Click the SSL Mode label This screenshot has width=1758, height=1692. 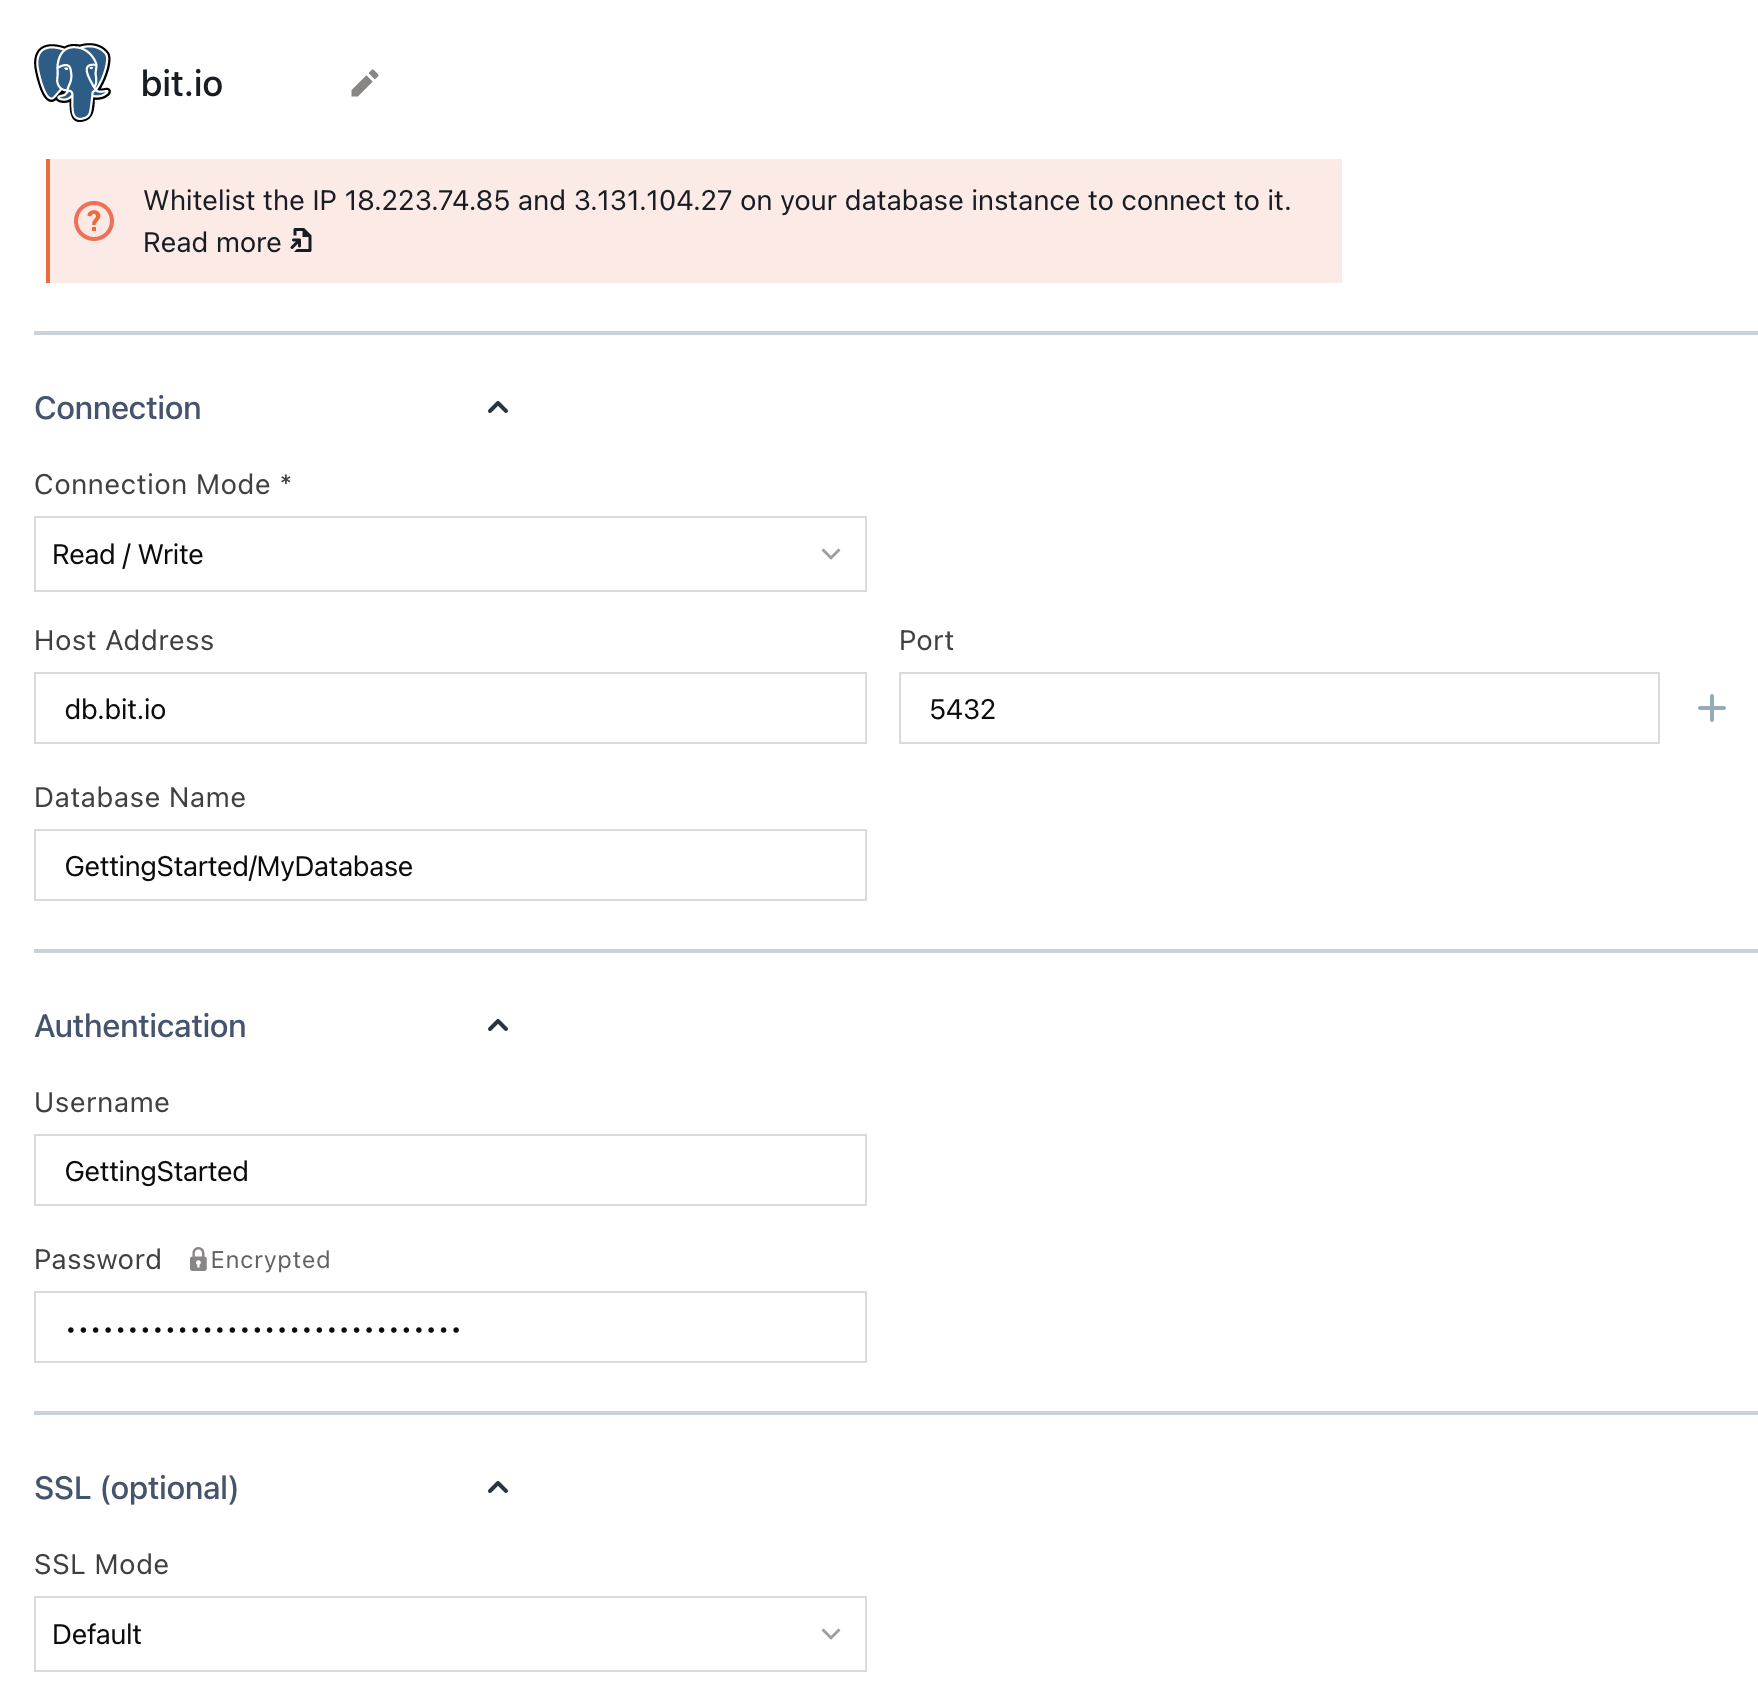click(102, 1564)
